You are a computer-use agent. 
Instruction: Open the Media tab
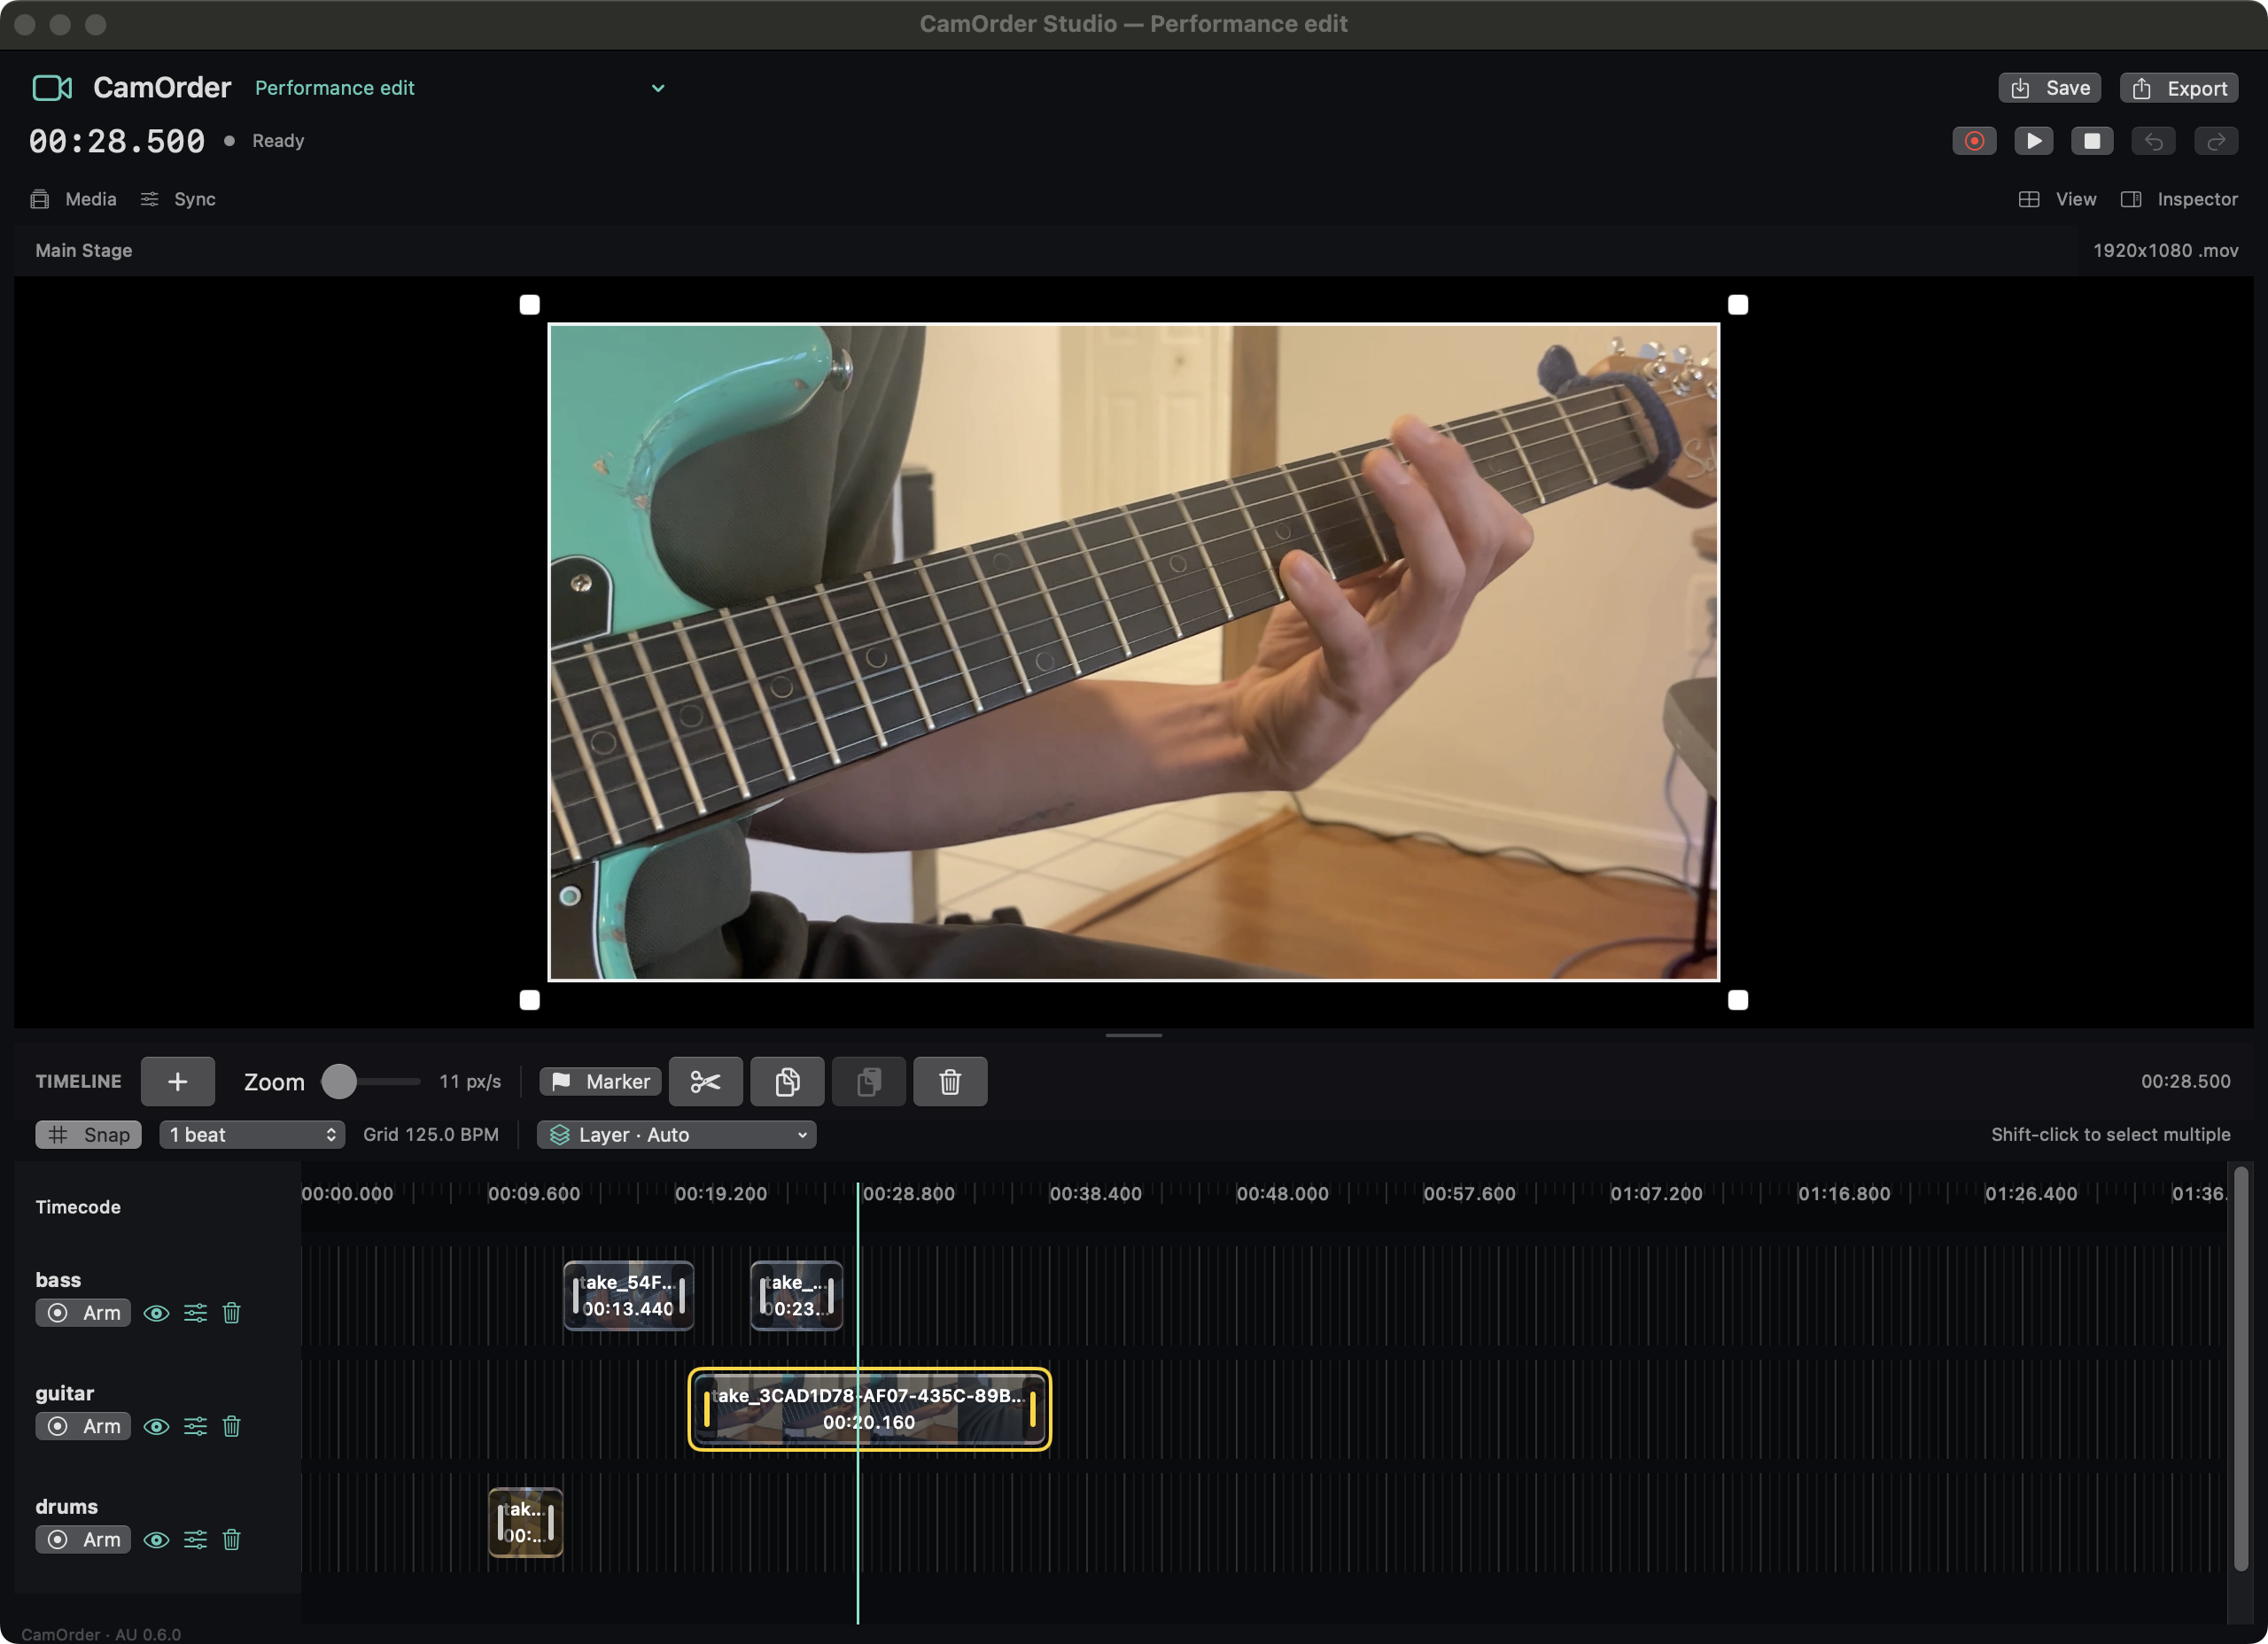pyautogui.click(x=74, y=199)
